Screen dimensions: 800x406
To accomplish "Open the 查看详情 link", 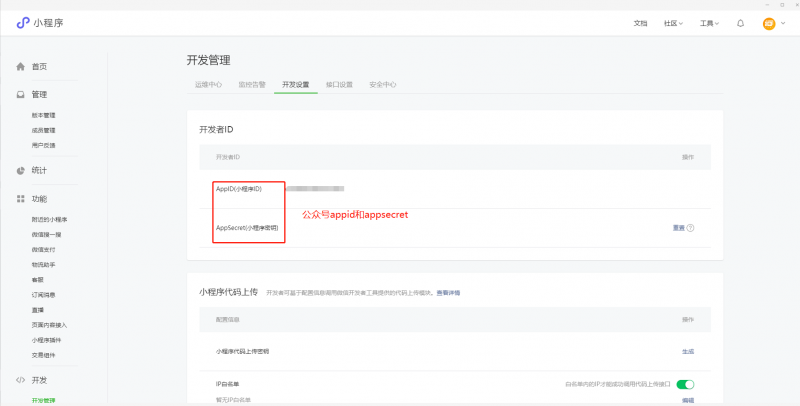I will (448, 293).
